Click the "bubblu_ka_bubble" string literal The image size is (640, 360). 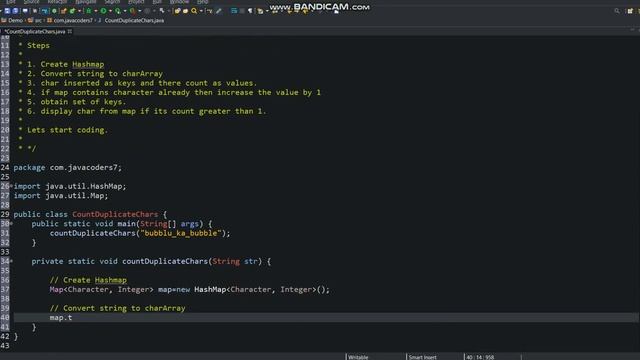click(x=181, y=233)
